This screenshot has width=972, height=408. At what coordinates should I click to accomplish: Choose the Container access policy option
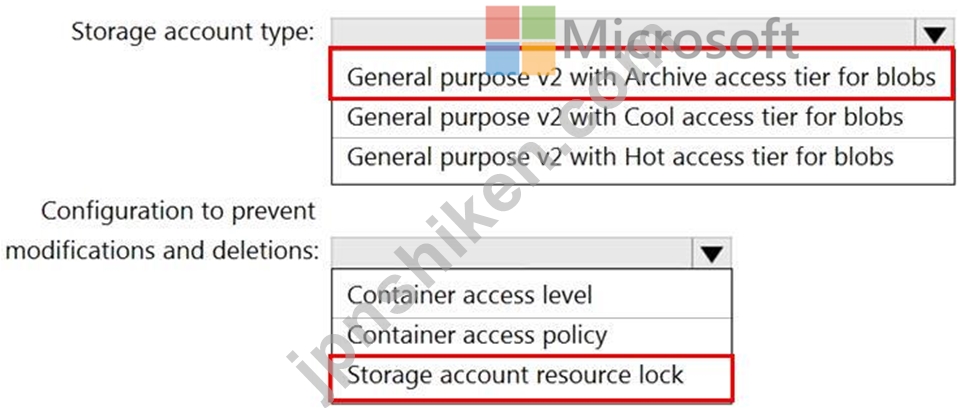point(532,335)
